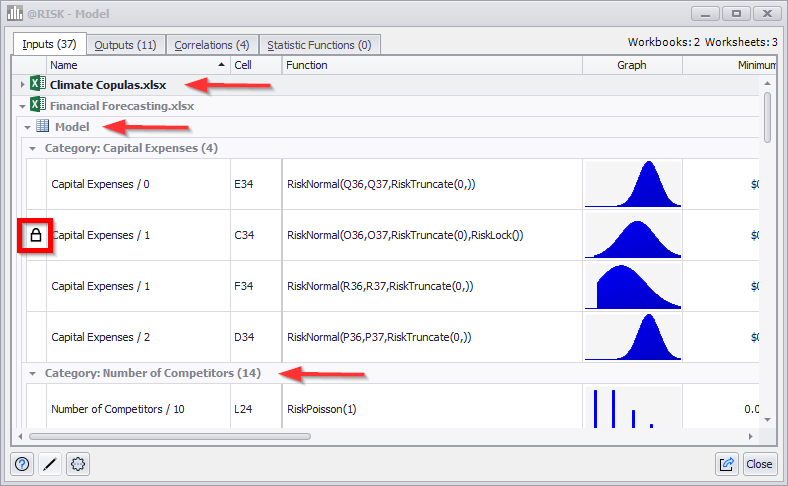The height and width of the screenshot is (486, 788).
Task: Sort by the Name column header
Action: [130, 65]
